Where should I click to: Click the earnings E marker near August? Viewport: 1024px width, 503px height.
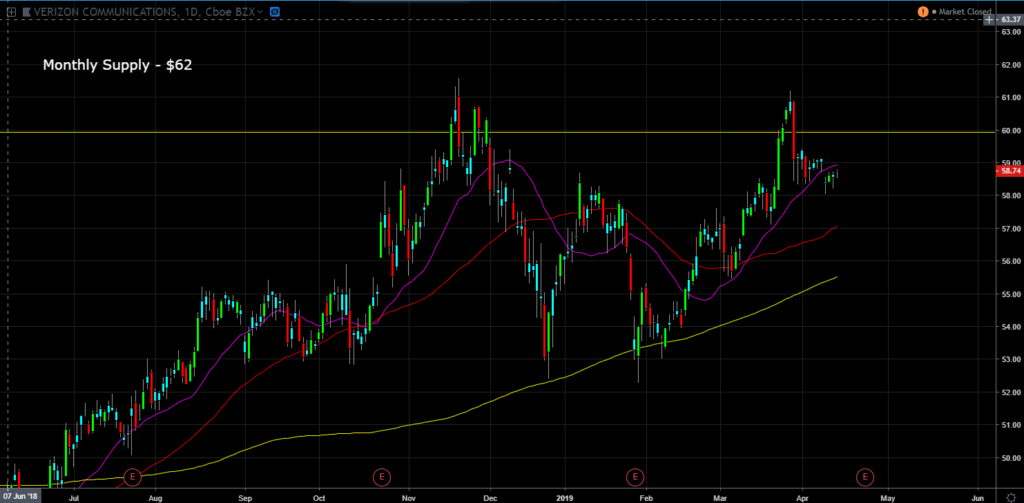(x=133, y=477)
